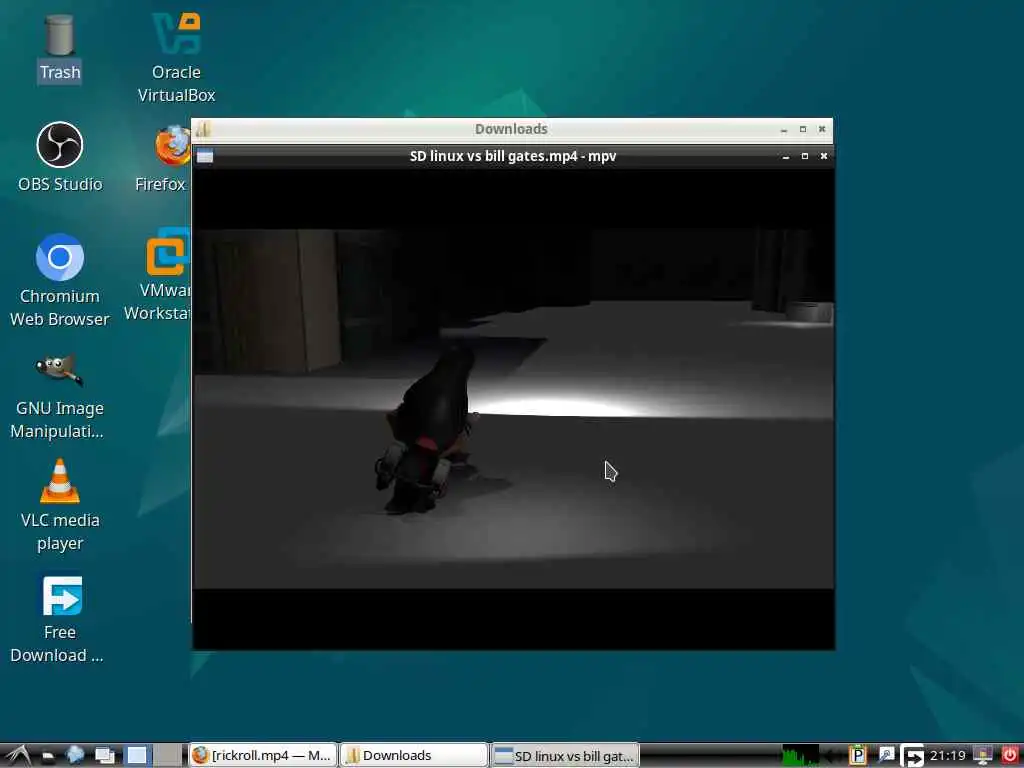The image size is (1024, 768).
Task: Open the Free Download Manager icon
Action: [x=59, y=619]
